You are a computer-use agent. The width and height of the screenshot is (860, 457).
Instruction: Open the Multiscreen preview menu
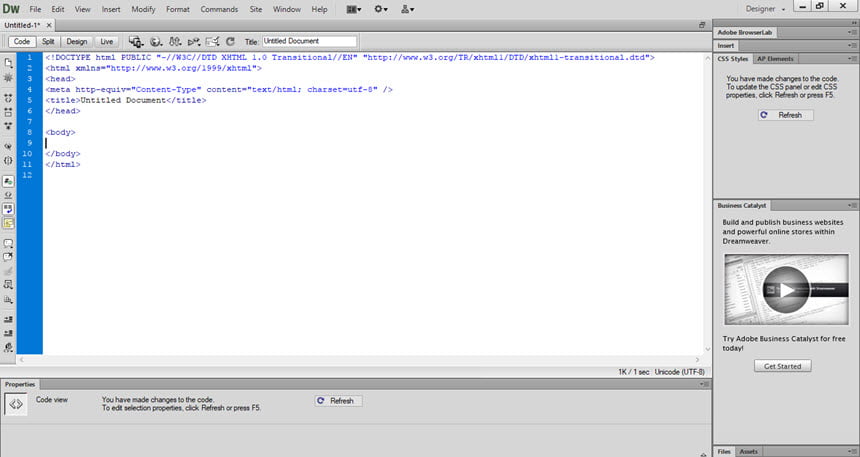(x=135, y=42)
